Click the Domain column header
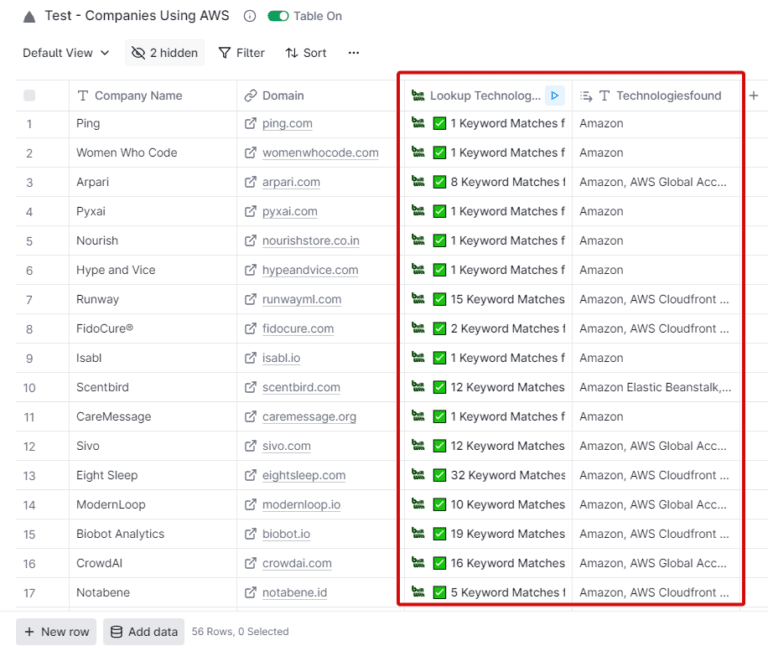 point(282,96)
